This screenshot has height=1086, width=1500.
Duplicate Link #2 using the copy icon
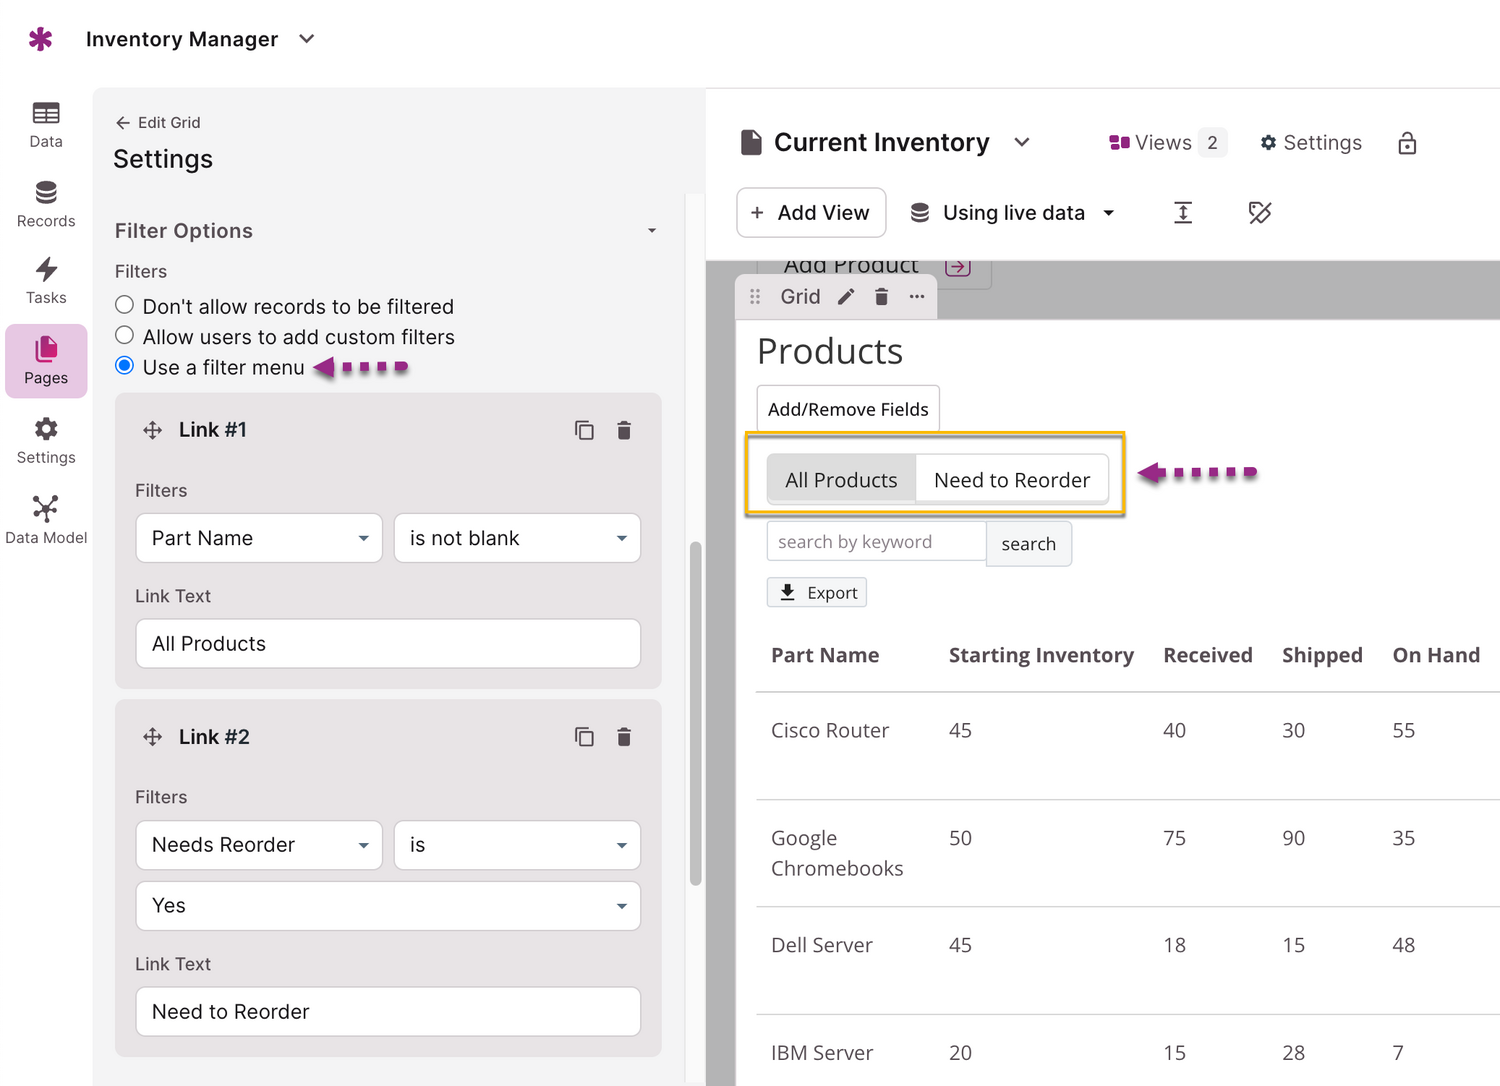(x=584, y=737)
